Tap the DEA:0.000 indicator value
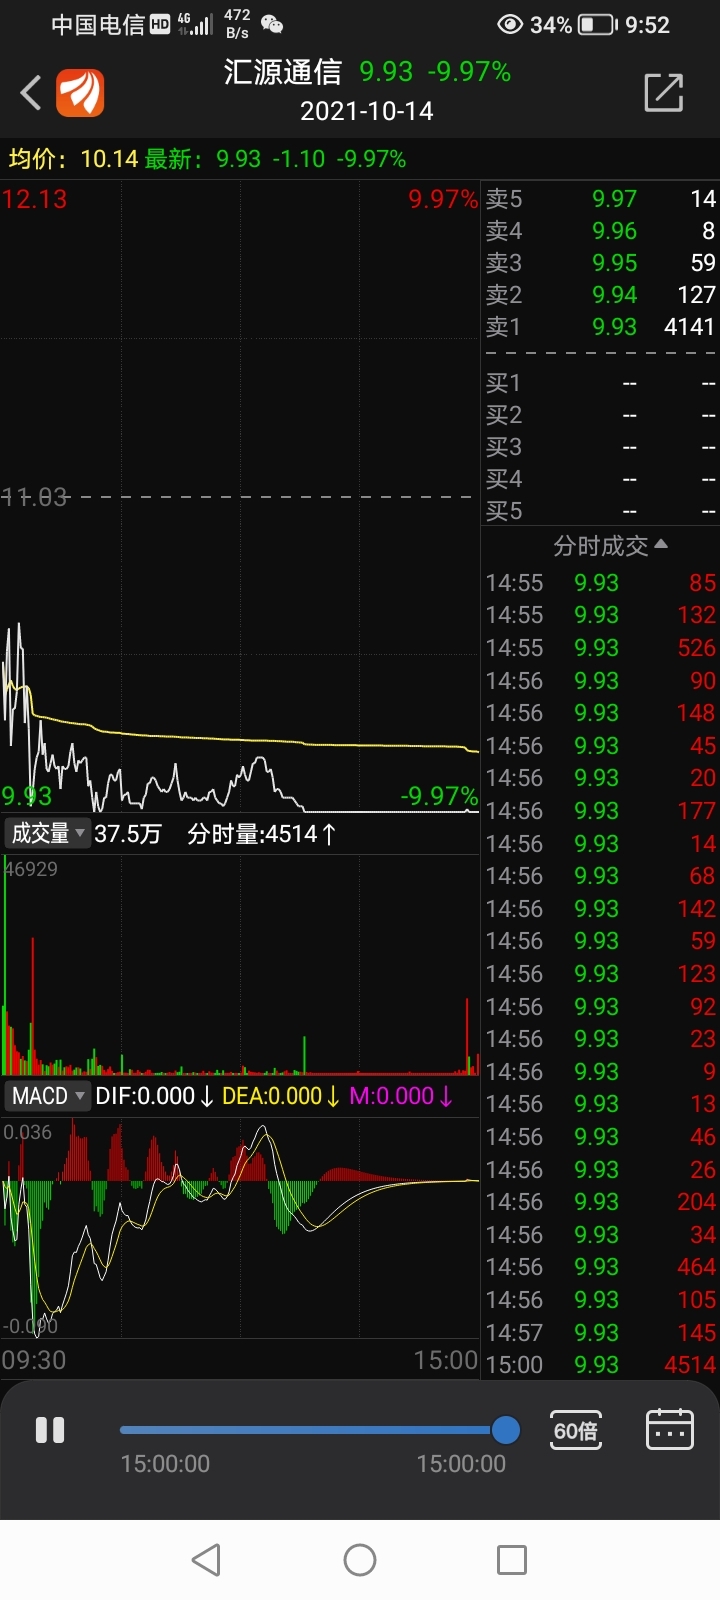 (x=280, y=1096)
